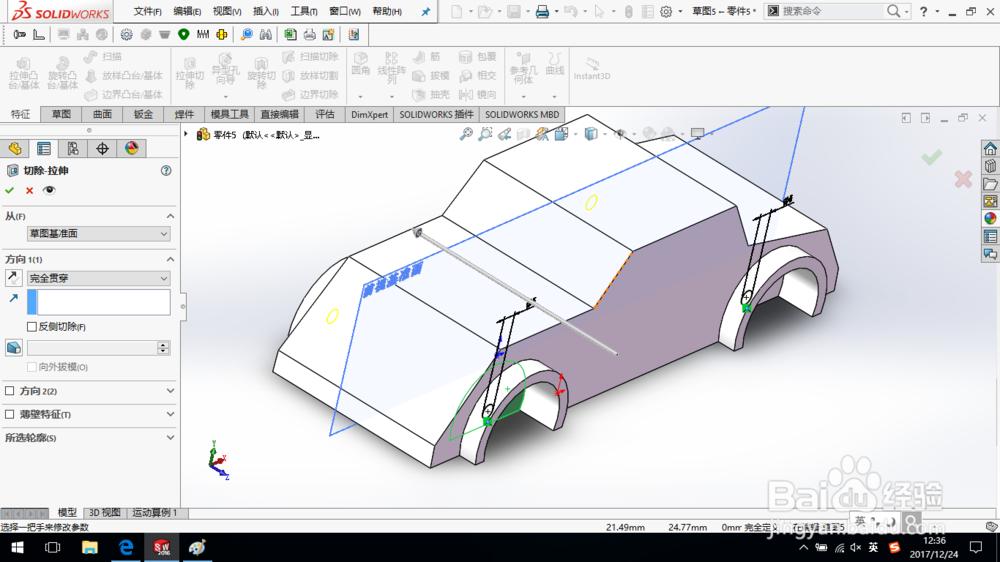Click in the 搜索命令 search field

click(x=831, y=11)
